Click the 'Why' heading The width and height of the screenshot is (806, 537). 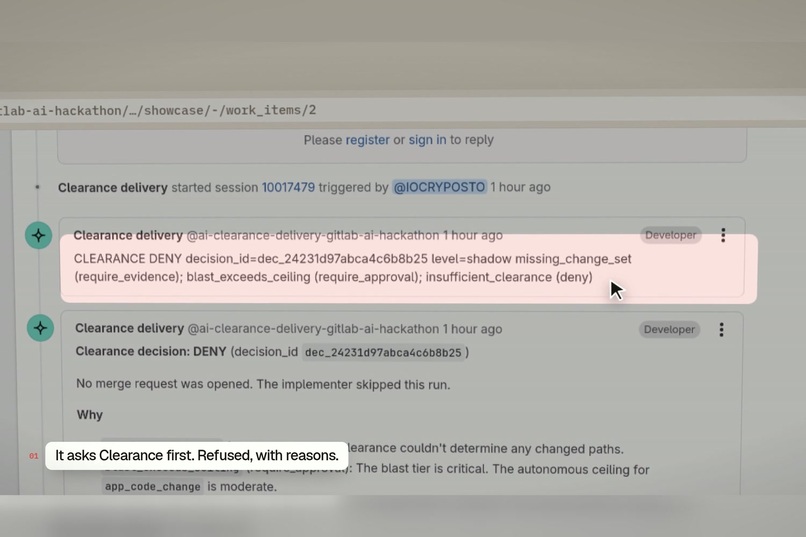(x=89, y=415)
